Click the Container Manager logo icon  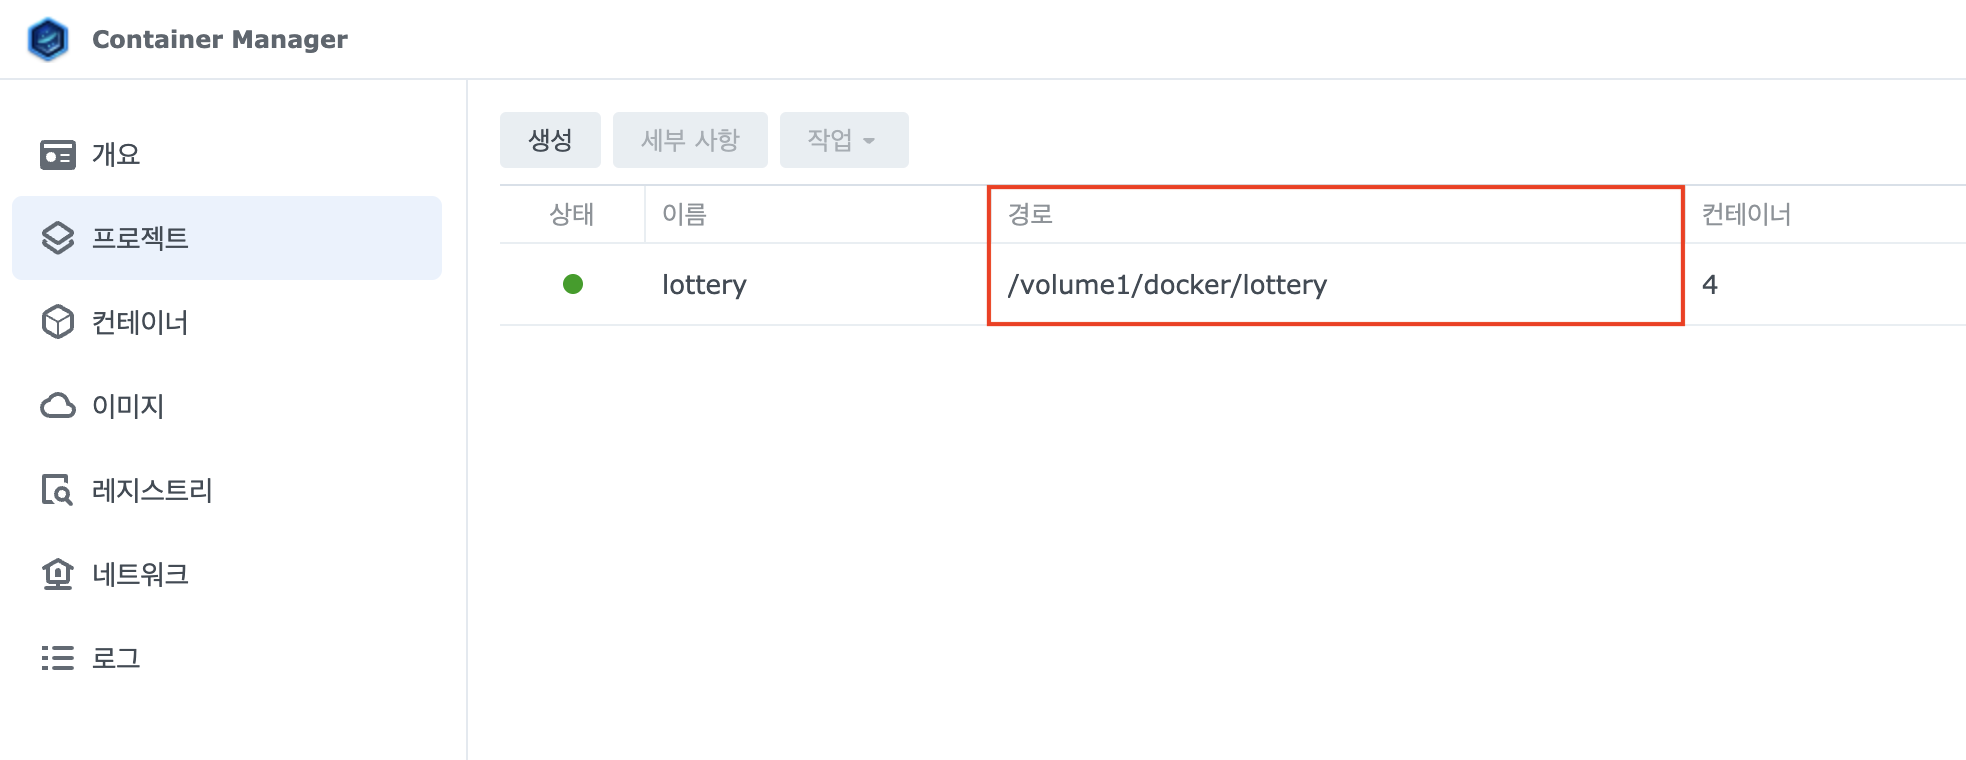click(x=48, y=39)
